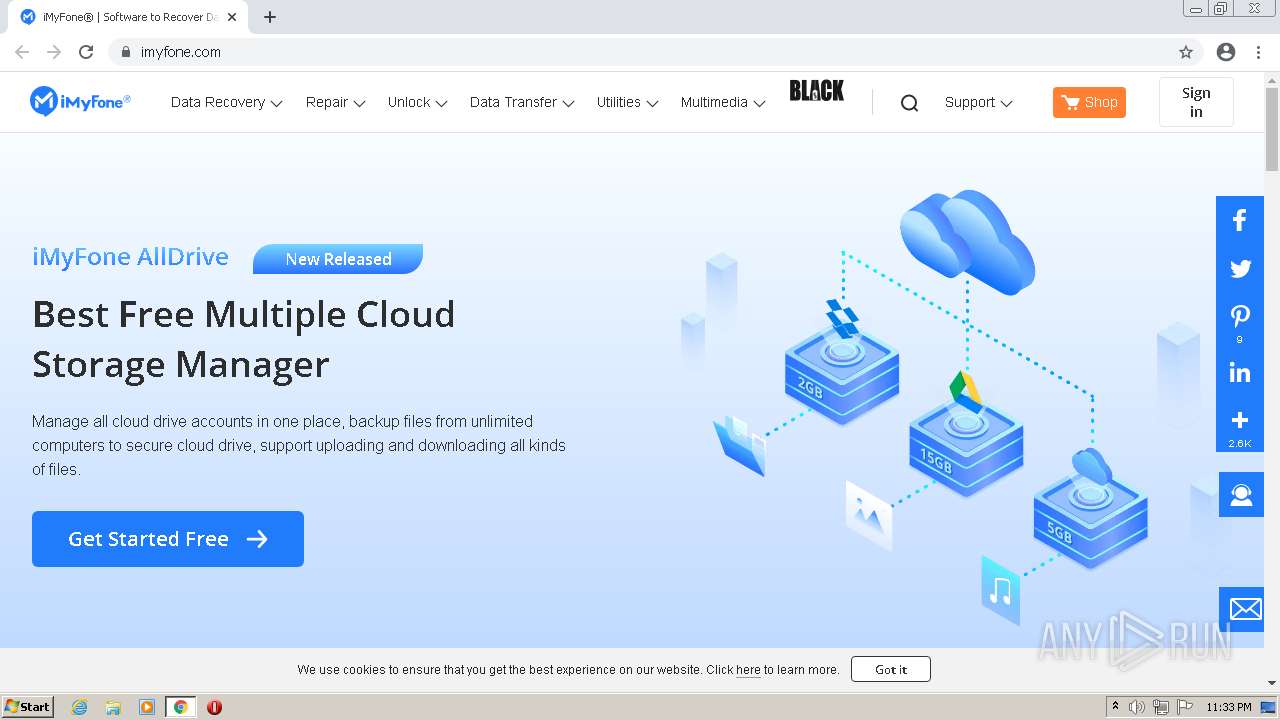Click the Sign in button

[x=1196, y=102]
